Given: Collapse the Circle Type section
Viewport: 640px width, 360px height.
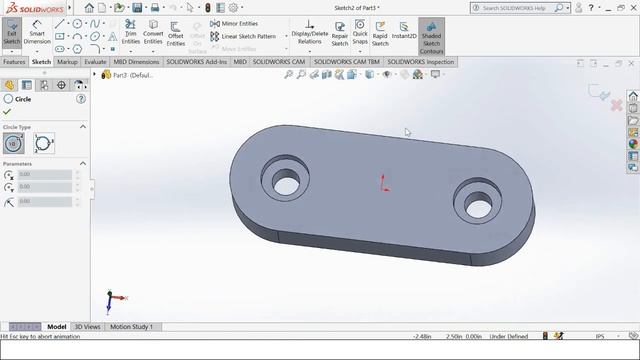Looking at the screenshot, I should tap(83, 127).
